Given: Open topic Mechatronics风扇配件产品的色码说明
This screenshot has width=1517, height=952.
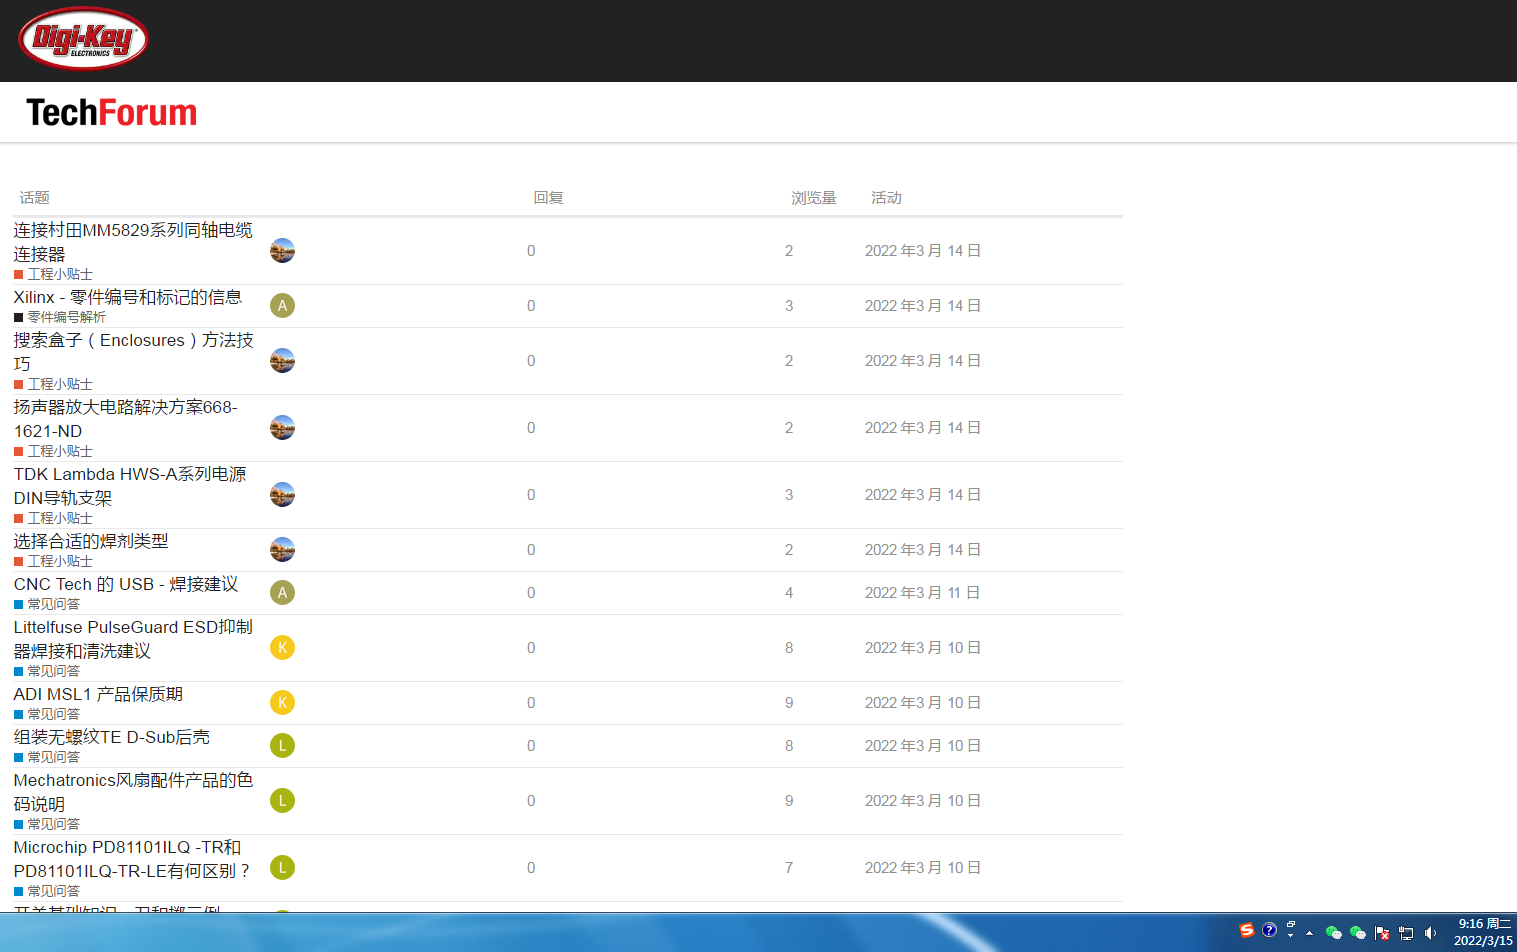Looking at the screenshot, I should coord(133,792).
